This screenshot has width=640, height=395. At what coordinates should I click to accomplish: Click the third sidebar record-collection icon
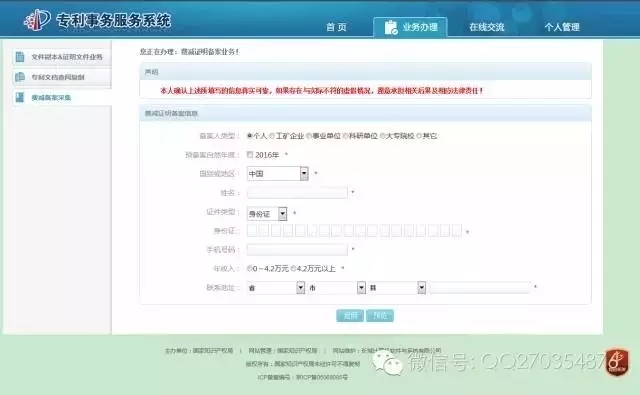point(20,97)
